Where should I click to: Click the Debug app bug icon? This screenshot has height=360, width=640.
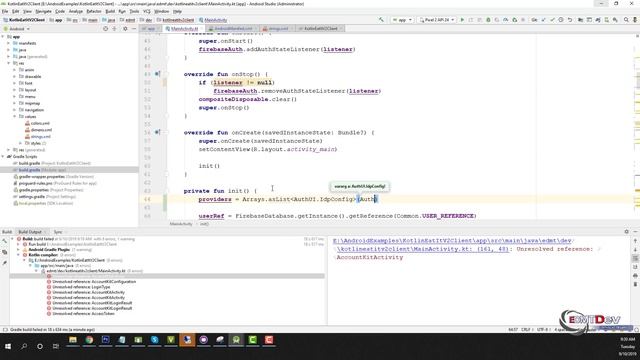coord(488,20)
